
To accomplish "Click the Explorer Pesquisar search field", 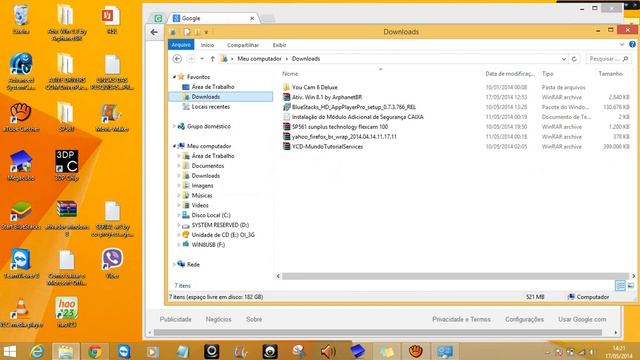I will 608,59.
